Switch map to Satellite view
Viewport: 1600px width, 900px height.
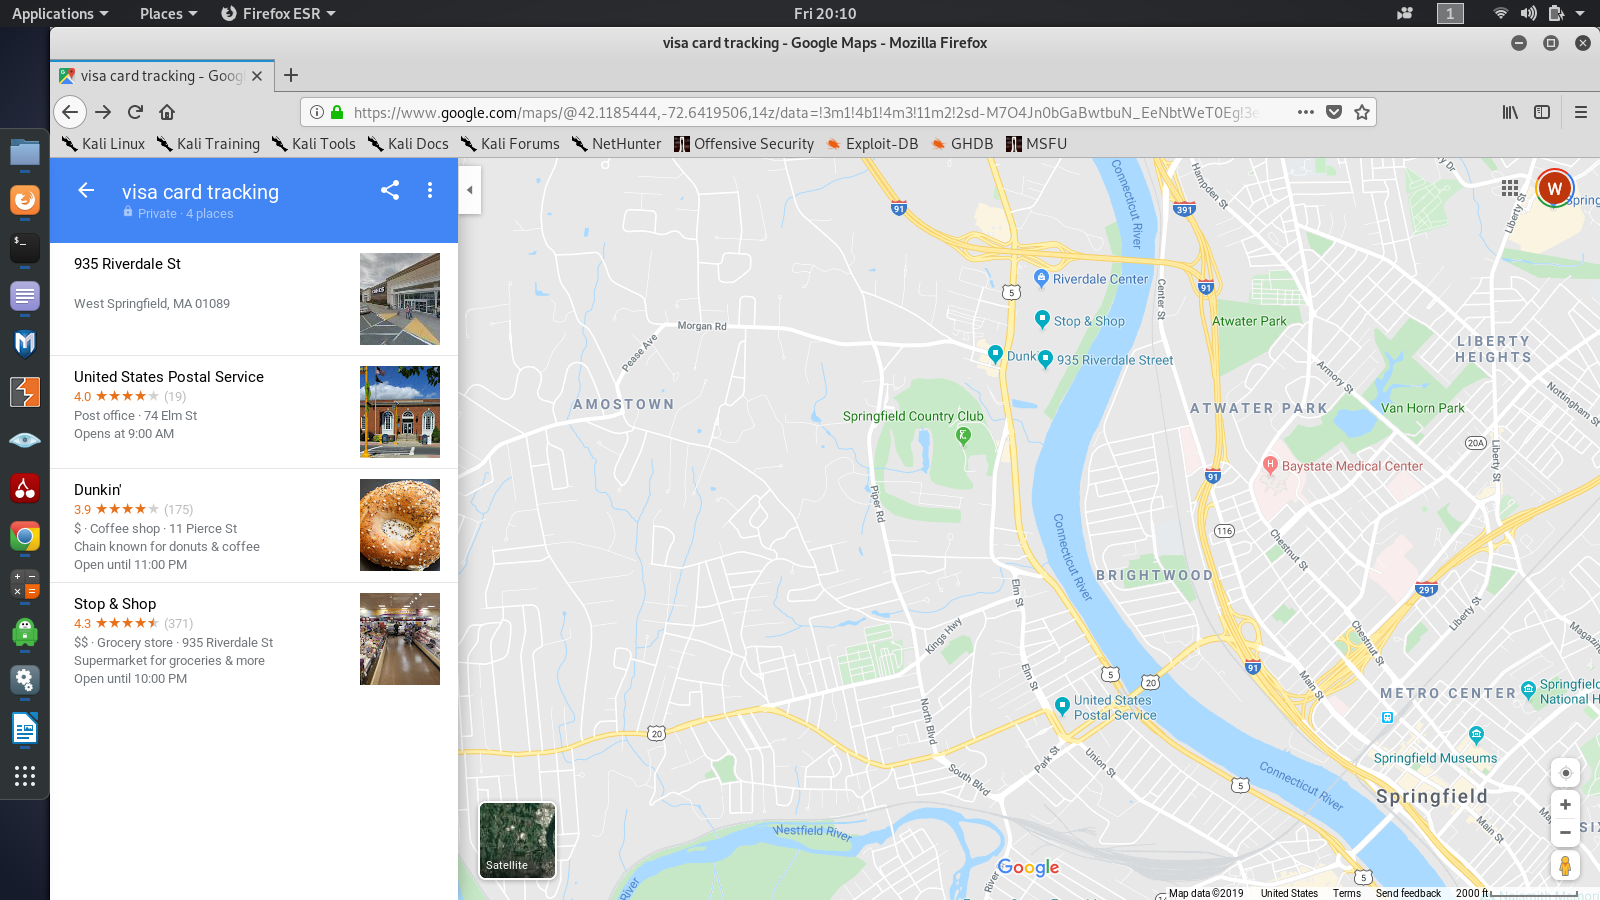click(x=517, y=840)
